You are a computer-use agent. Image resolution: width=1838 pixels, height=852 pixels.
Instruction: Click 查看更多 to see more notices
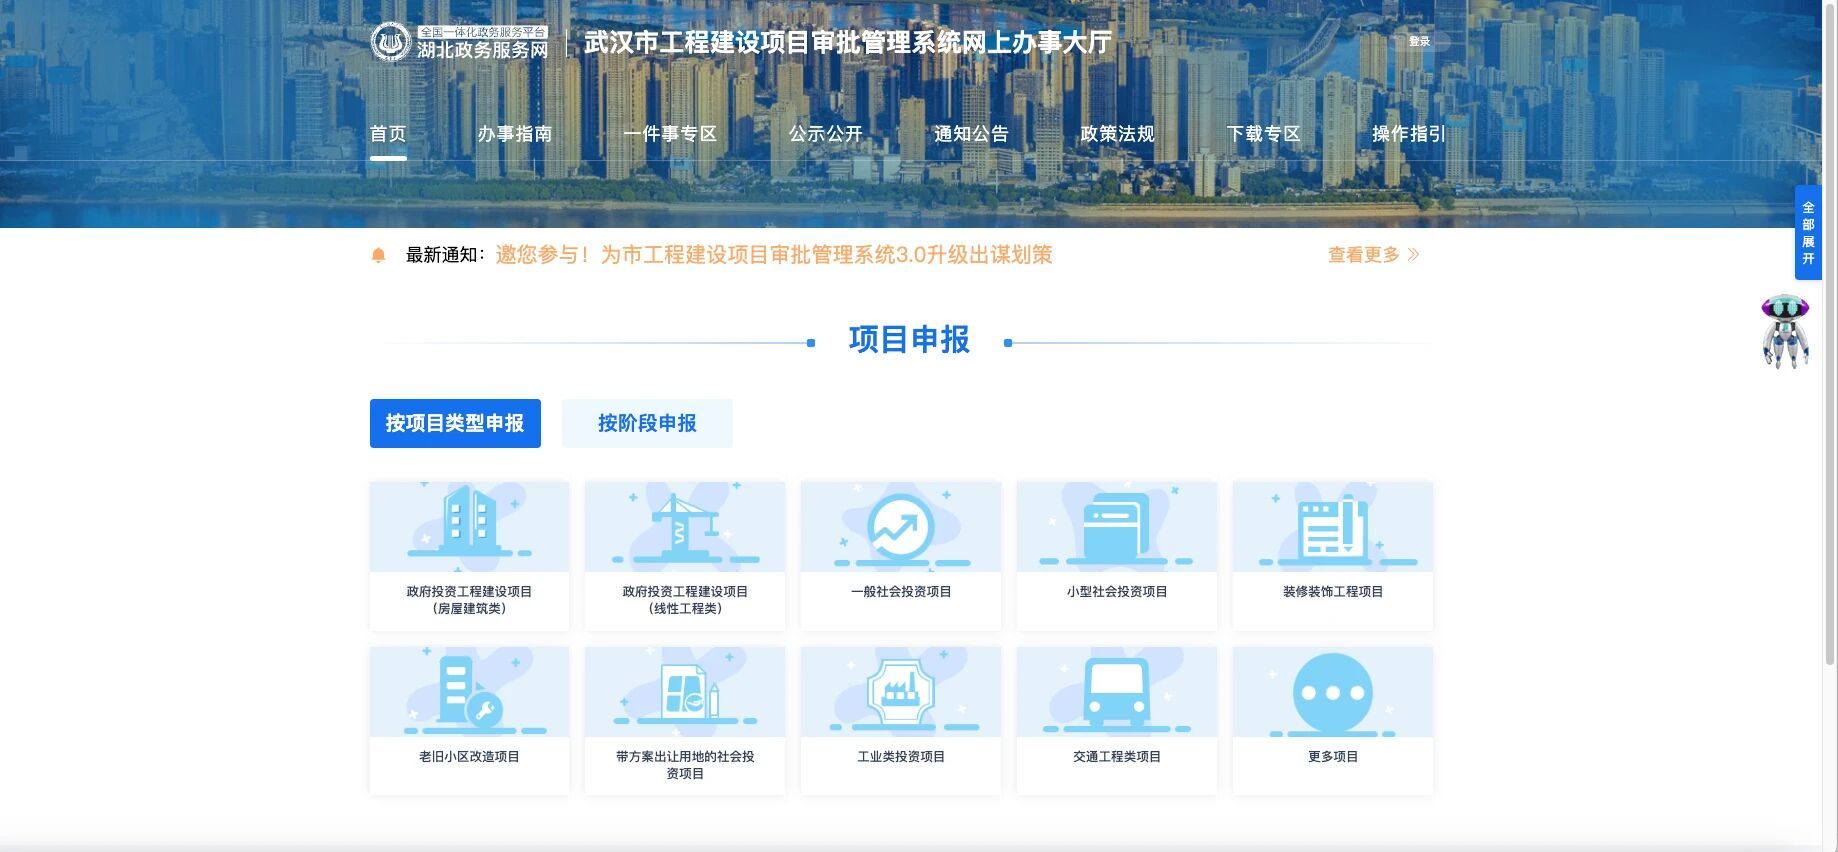[x=1372, y=255]
